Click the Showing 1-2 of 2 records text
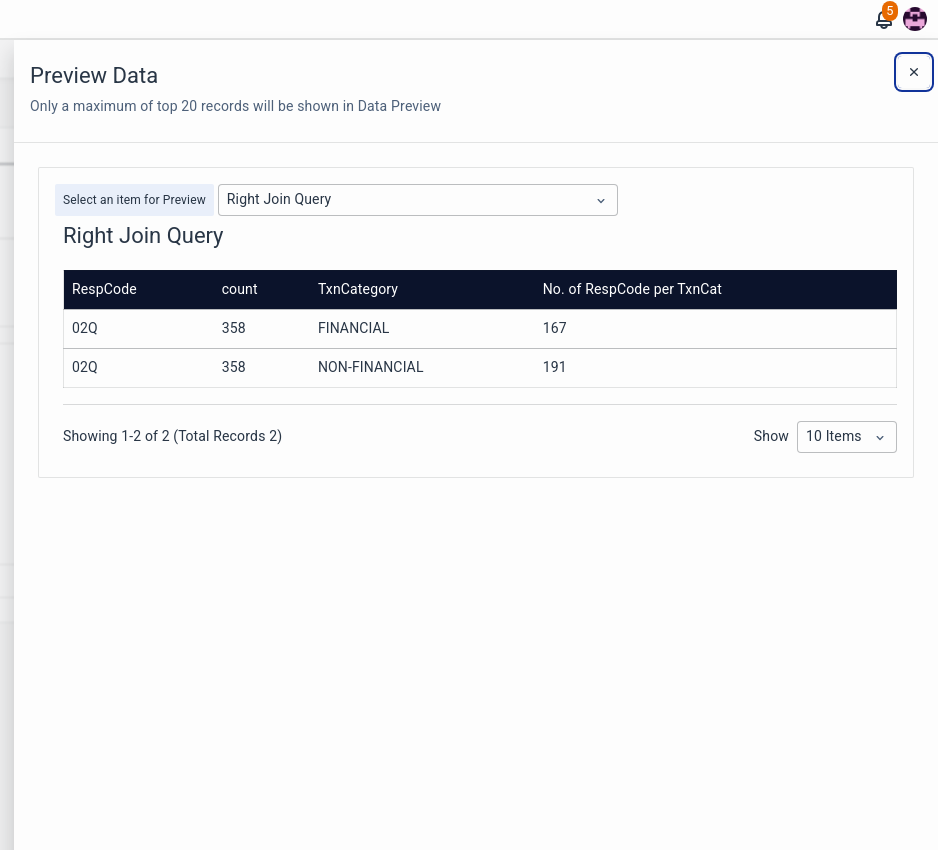The height and width of the screenshot is (850, 938). (172, 436)
